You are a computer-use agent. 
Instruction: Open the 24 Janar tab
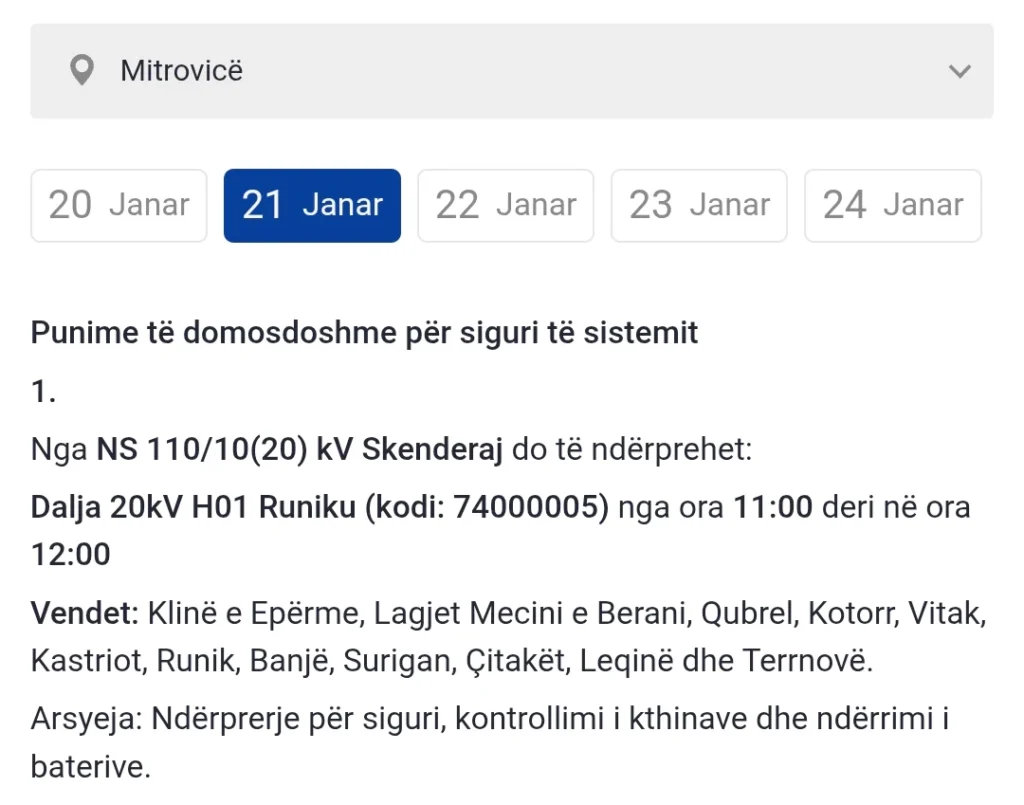893,205
